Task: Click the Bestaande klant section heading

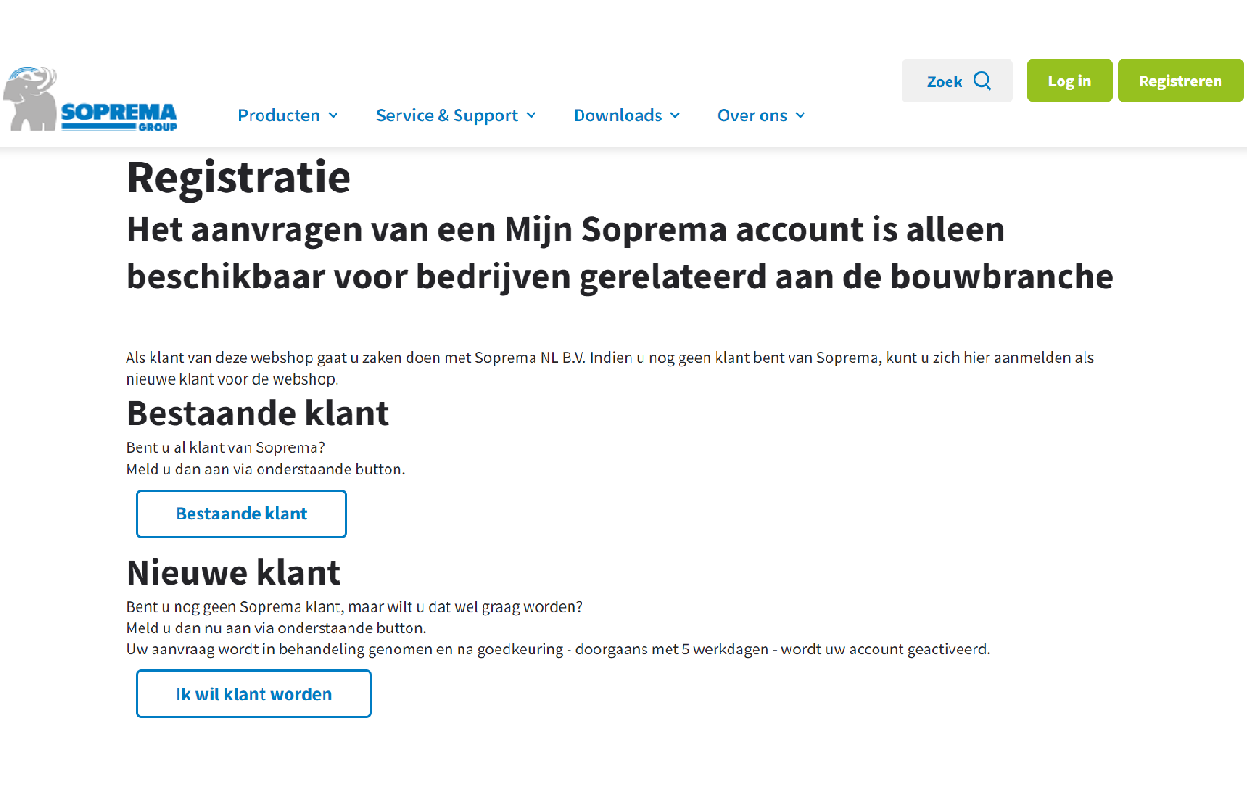Action: tap(258, 413)
